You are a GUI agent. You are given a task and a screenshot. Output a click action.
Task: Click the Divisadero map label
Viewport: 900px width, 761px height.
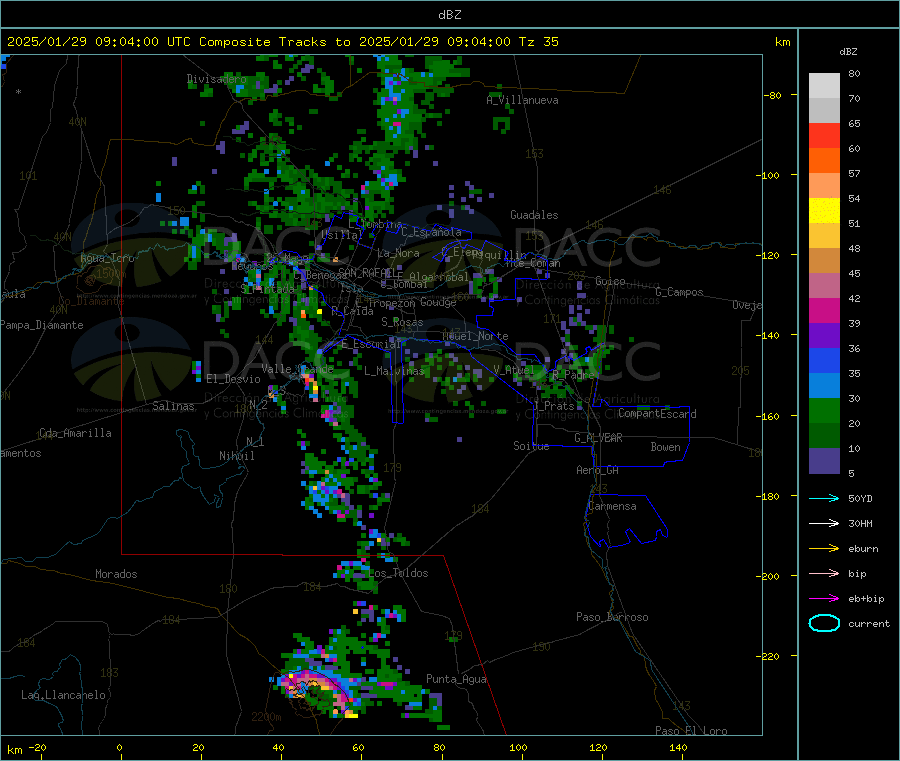[216, 79]
